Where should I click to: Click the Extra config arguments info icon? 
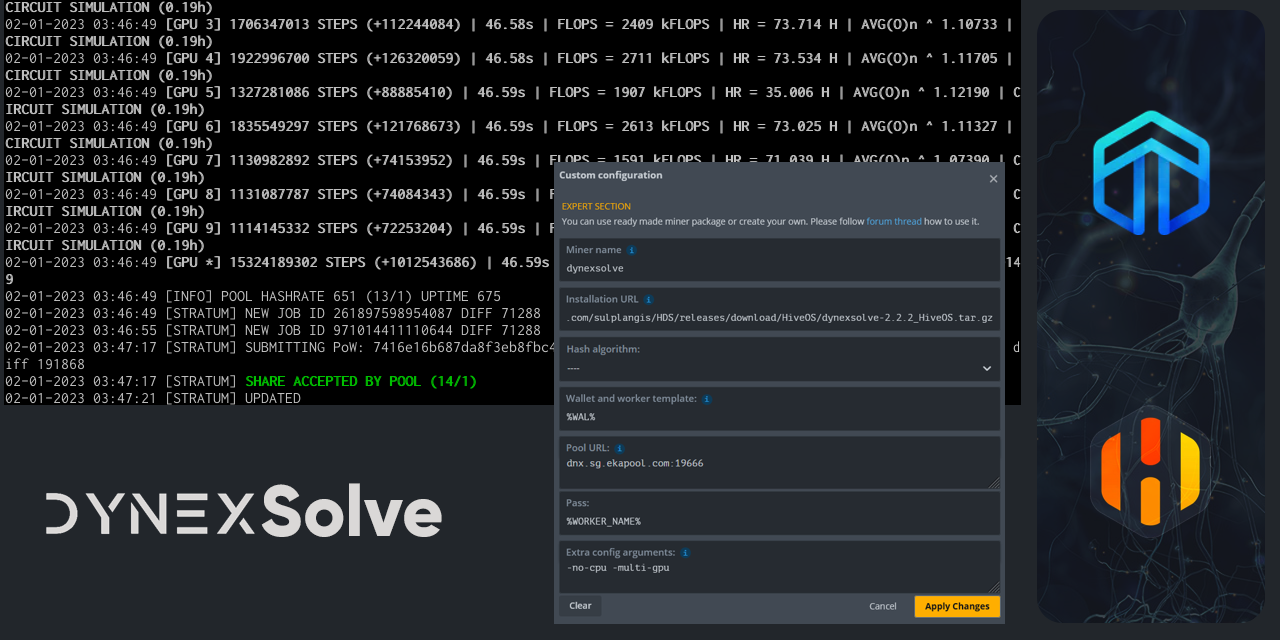685,552
